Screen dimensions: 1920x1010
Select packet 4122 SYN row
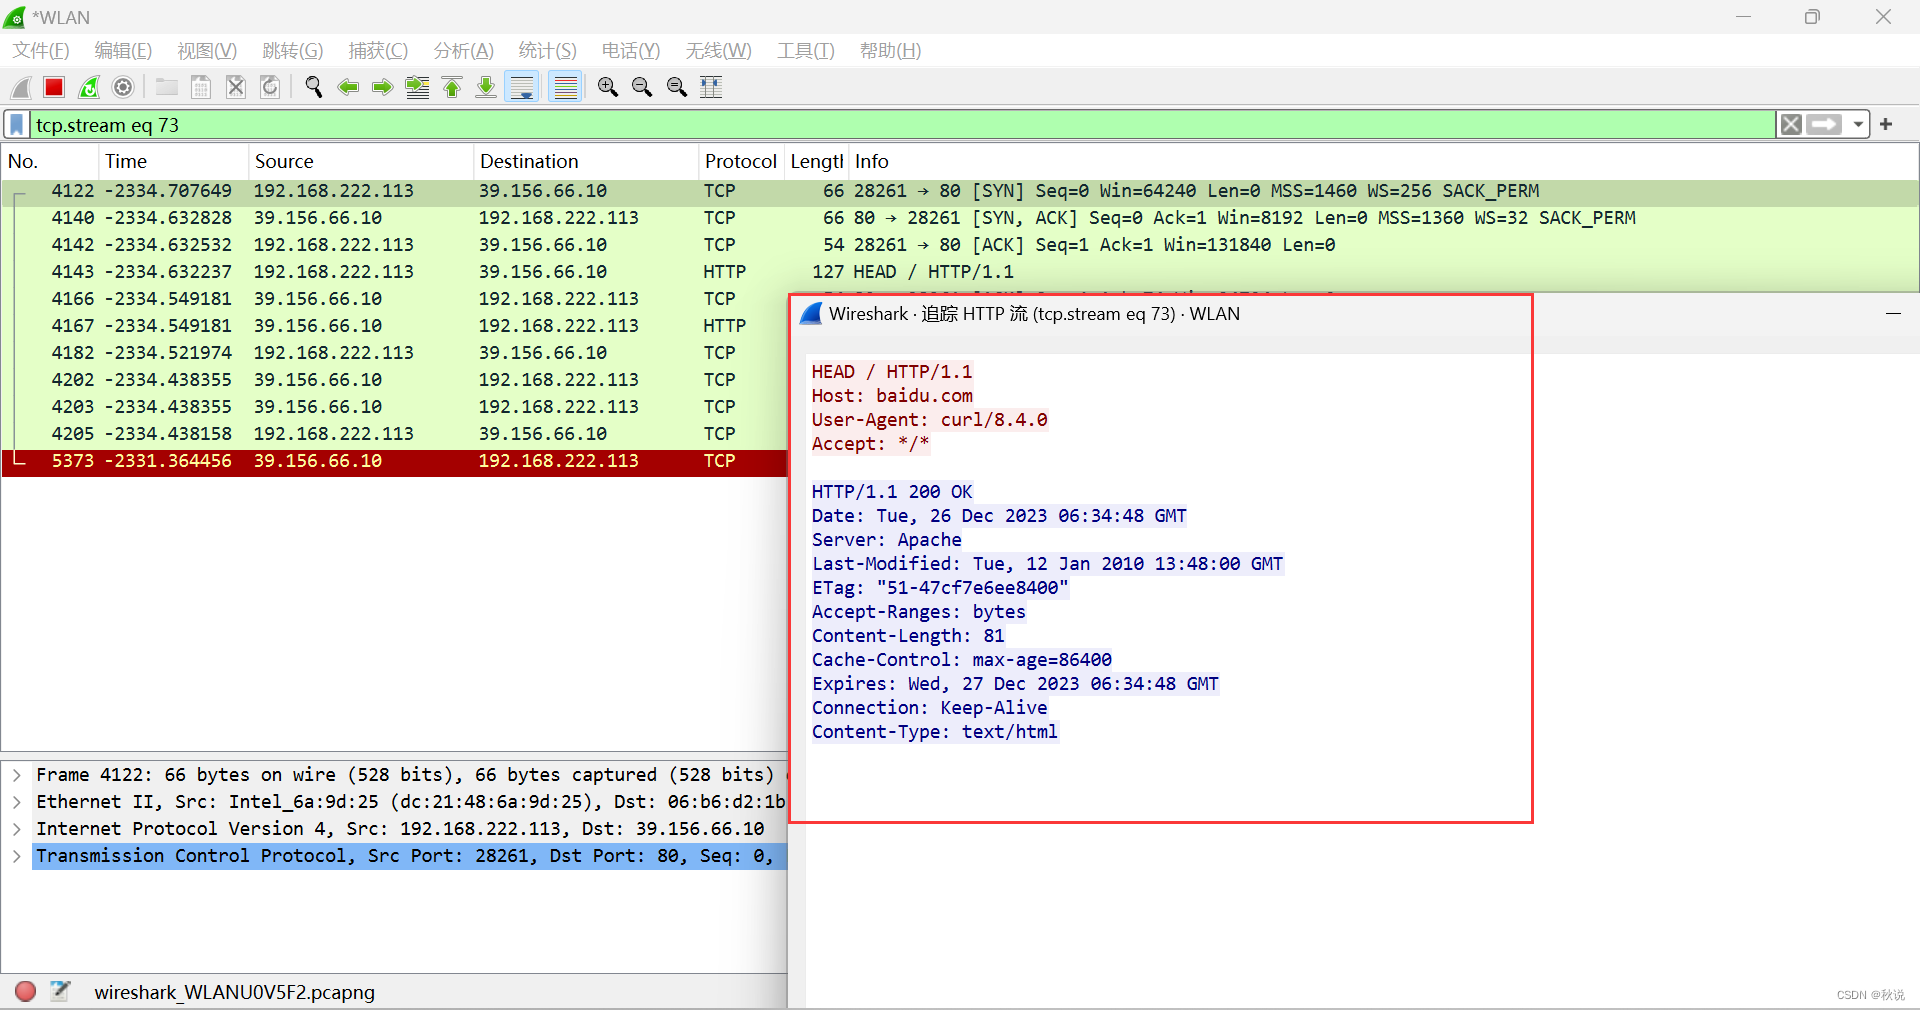click(960, 191)
